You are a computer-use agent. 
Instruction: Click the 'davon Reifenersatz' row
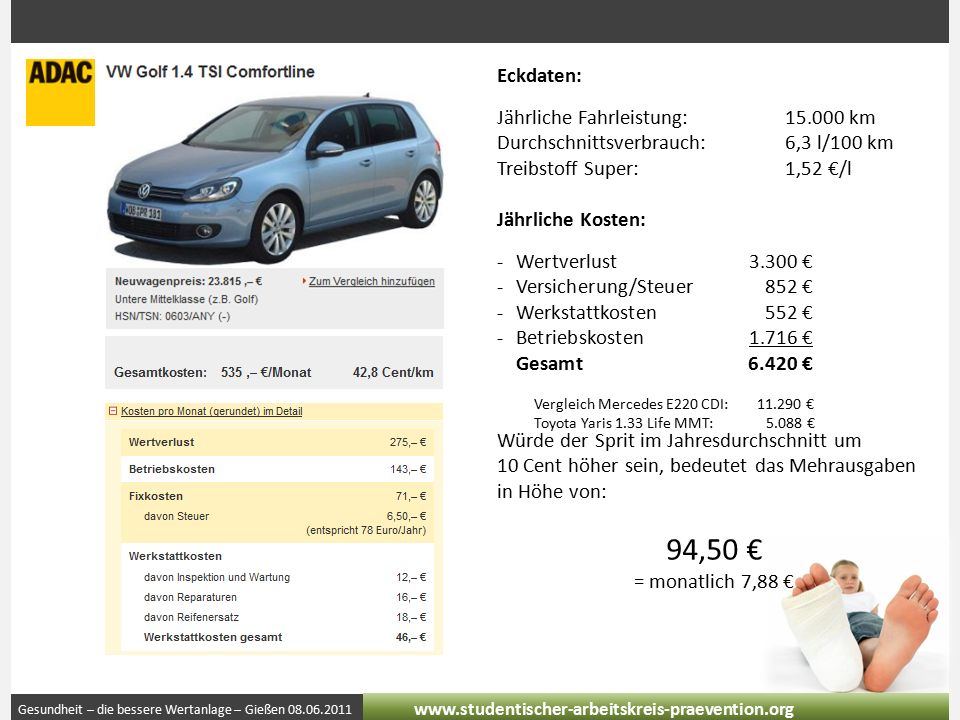pos(277,617)
